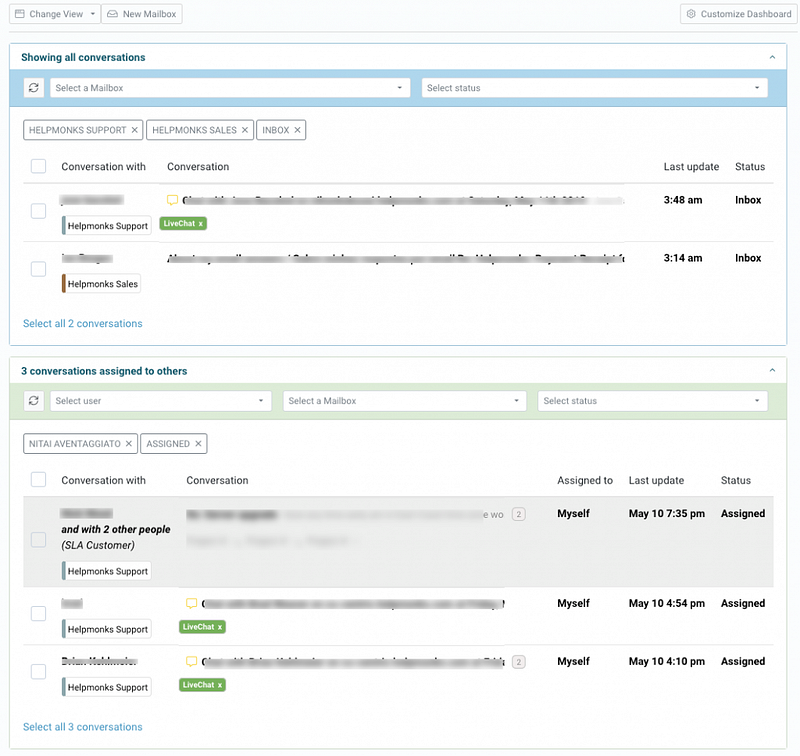Collapse the Showing all conversations panel

click(x=772, y=57)
